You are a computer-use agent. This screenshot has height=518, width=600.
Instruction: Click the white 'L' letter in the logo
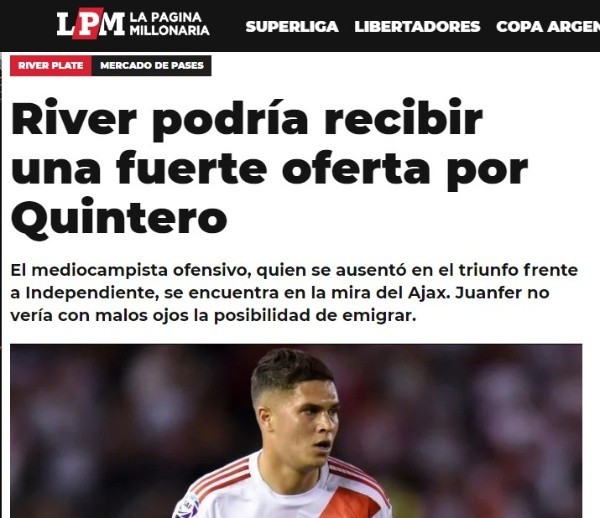pyautogui.click(x=65, y=24)
